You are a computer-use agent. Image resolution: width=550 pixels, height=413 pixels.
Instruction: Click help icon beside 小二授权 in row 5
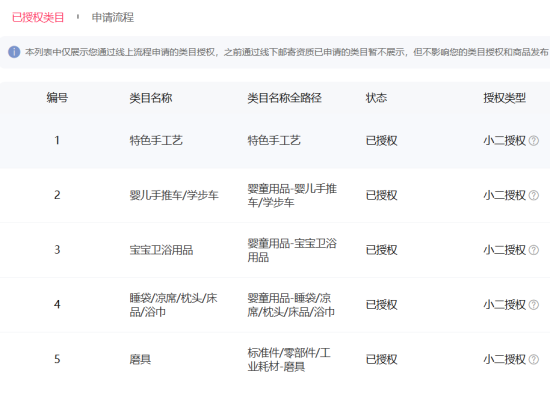[x=534, y=359]
